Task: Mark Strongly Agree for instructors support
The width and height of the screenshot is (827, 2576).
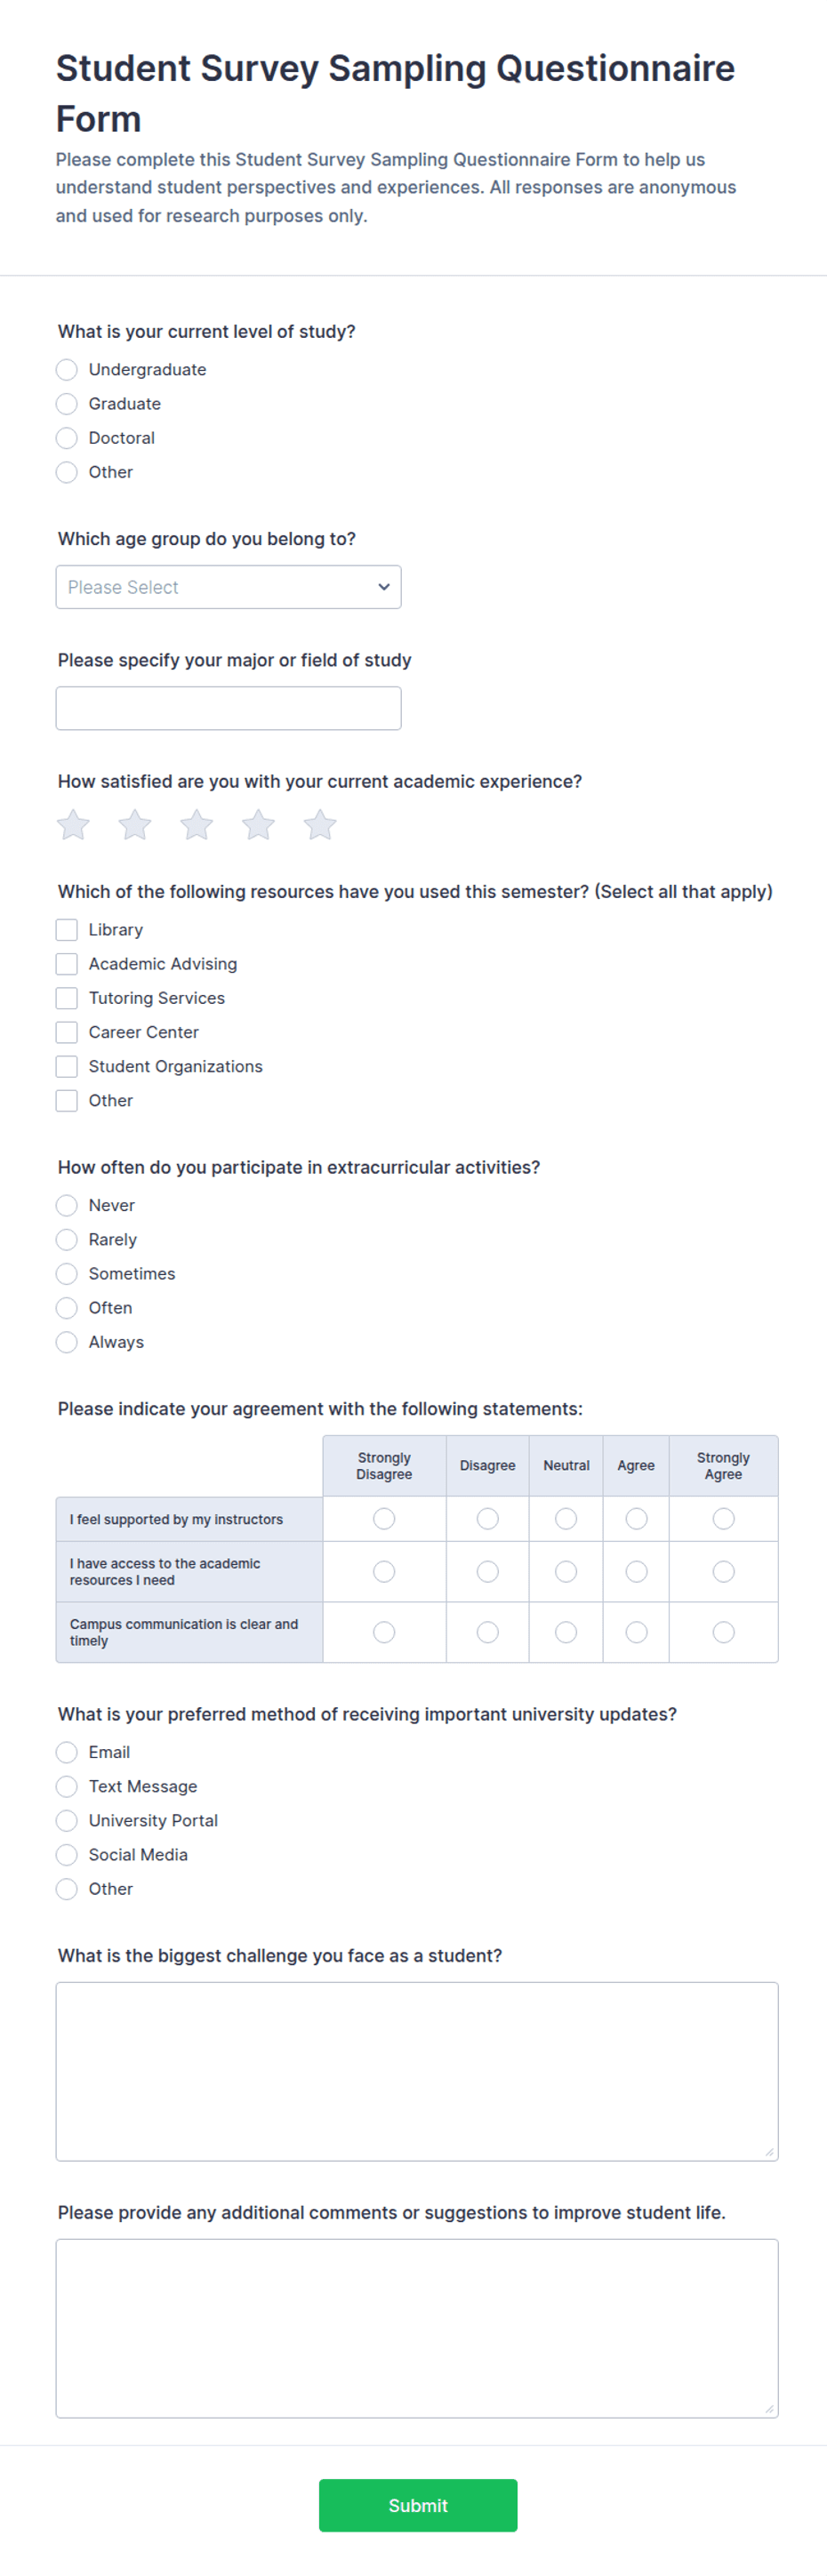Action: [x=724, y=1519]
